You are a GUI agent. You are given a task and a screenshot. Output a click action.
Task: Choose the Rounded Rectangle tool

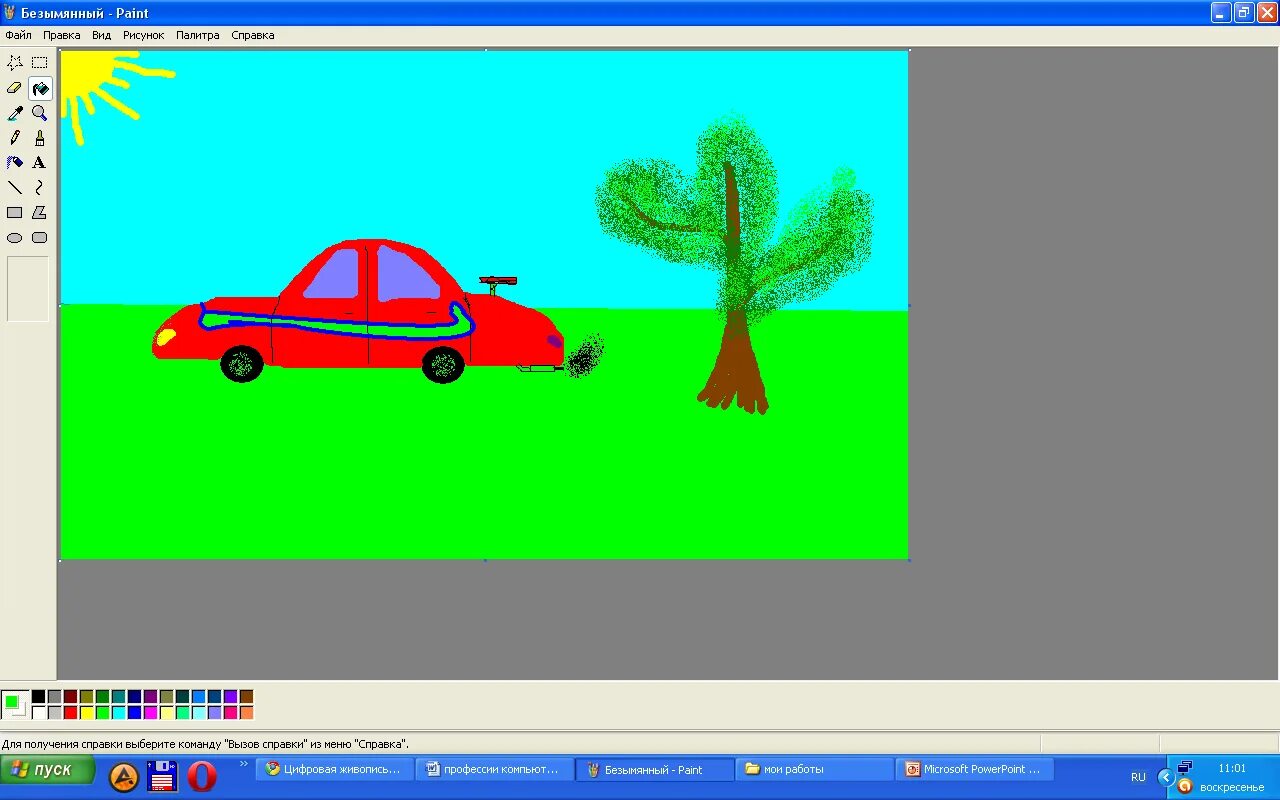[40, 238]
